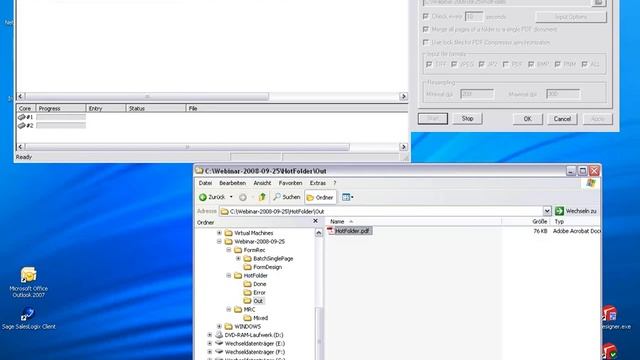
Task: Click the OK button in the dialog
Action: coord(527,119)
